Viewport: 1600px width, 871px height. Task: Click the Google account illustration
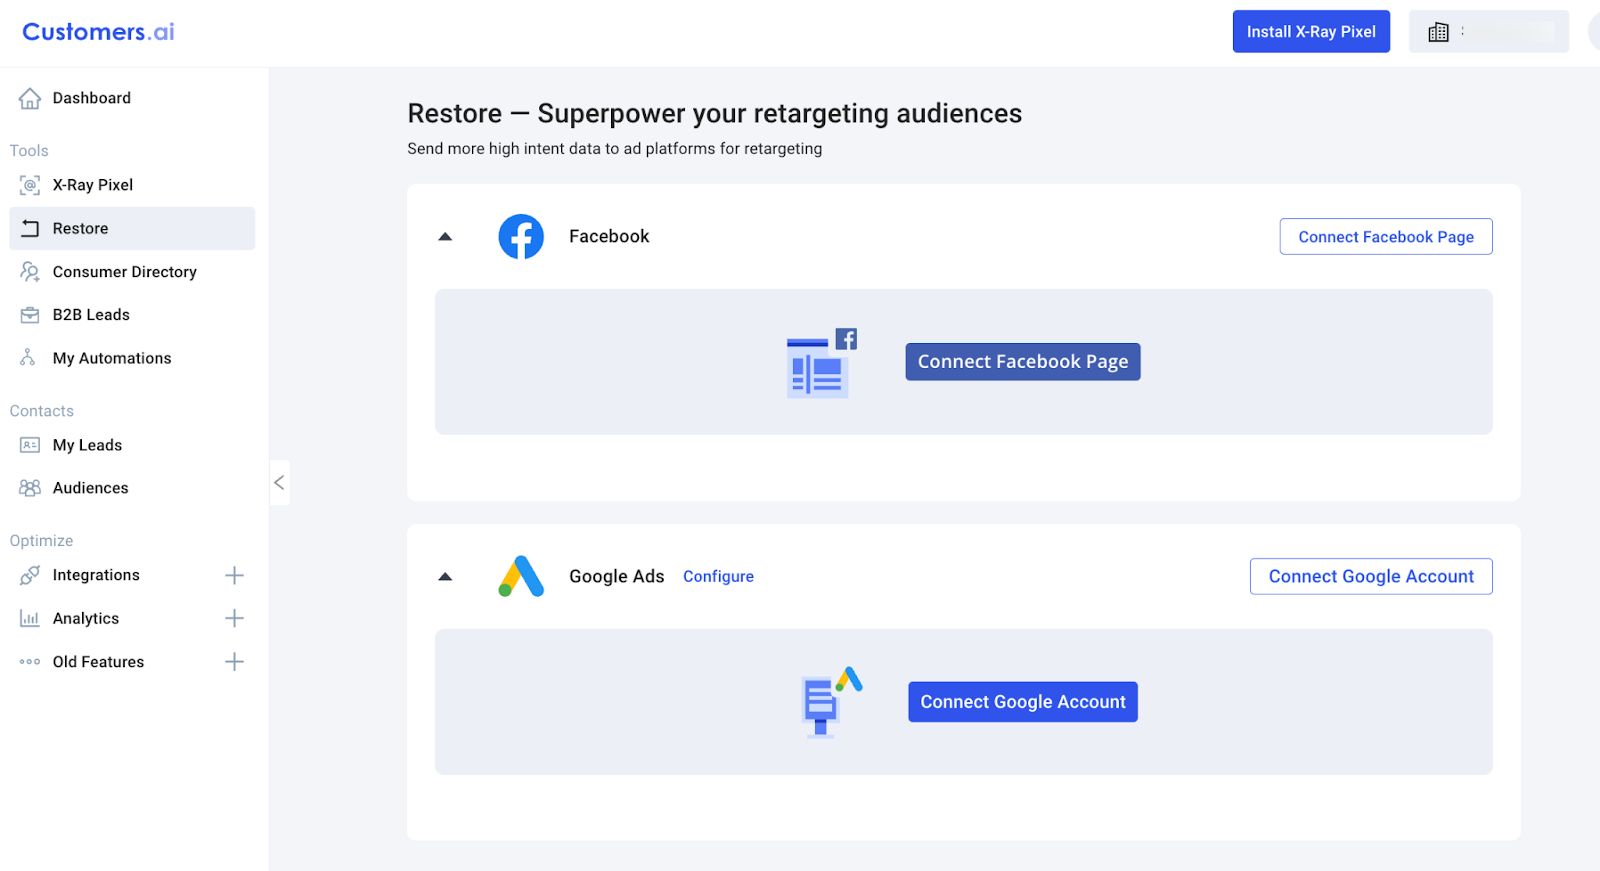(x=831, y=702)
